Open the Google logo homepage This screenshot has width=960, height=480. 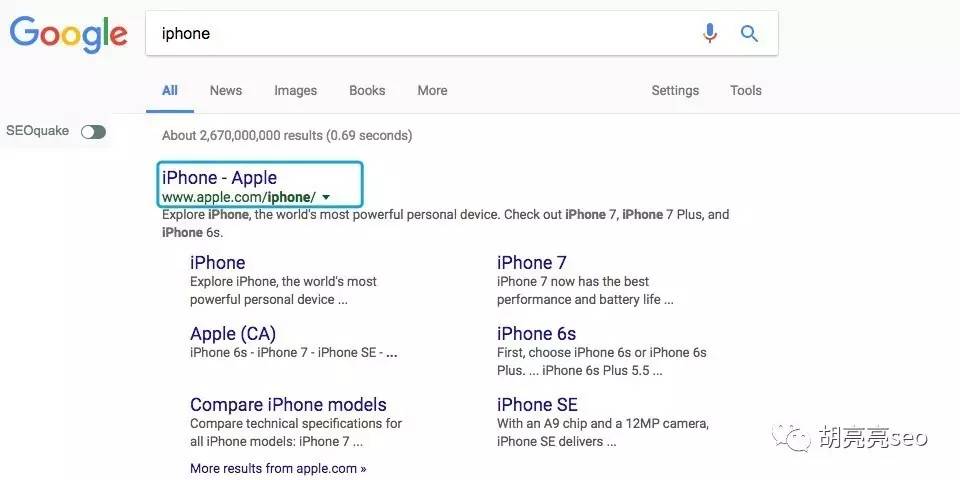69,35
